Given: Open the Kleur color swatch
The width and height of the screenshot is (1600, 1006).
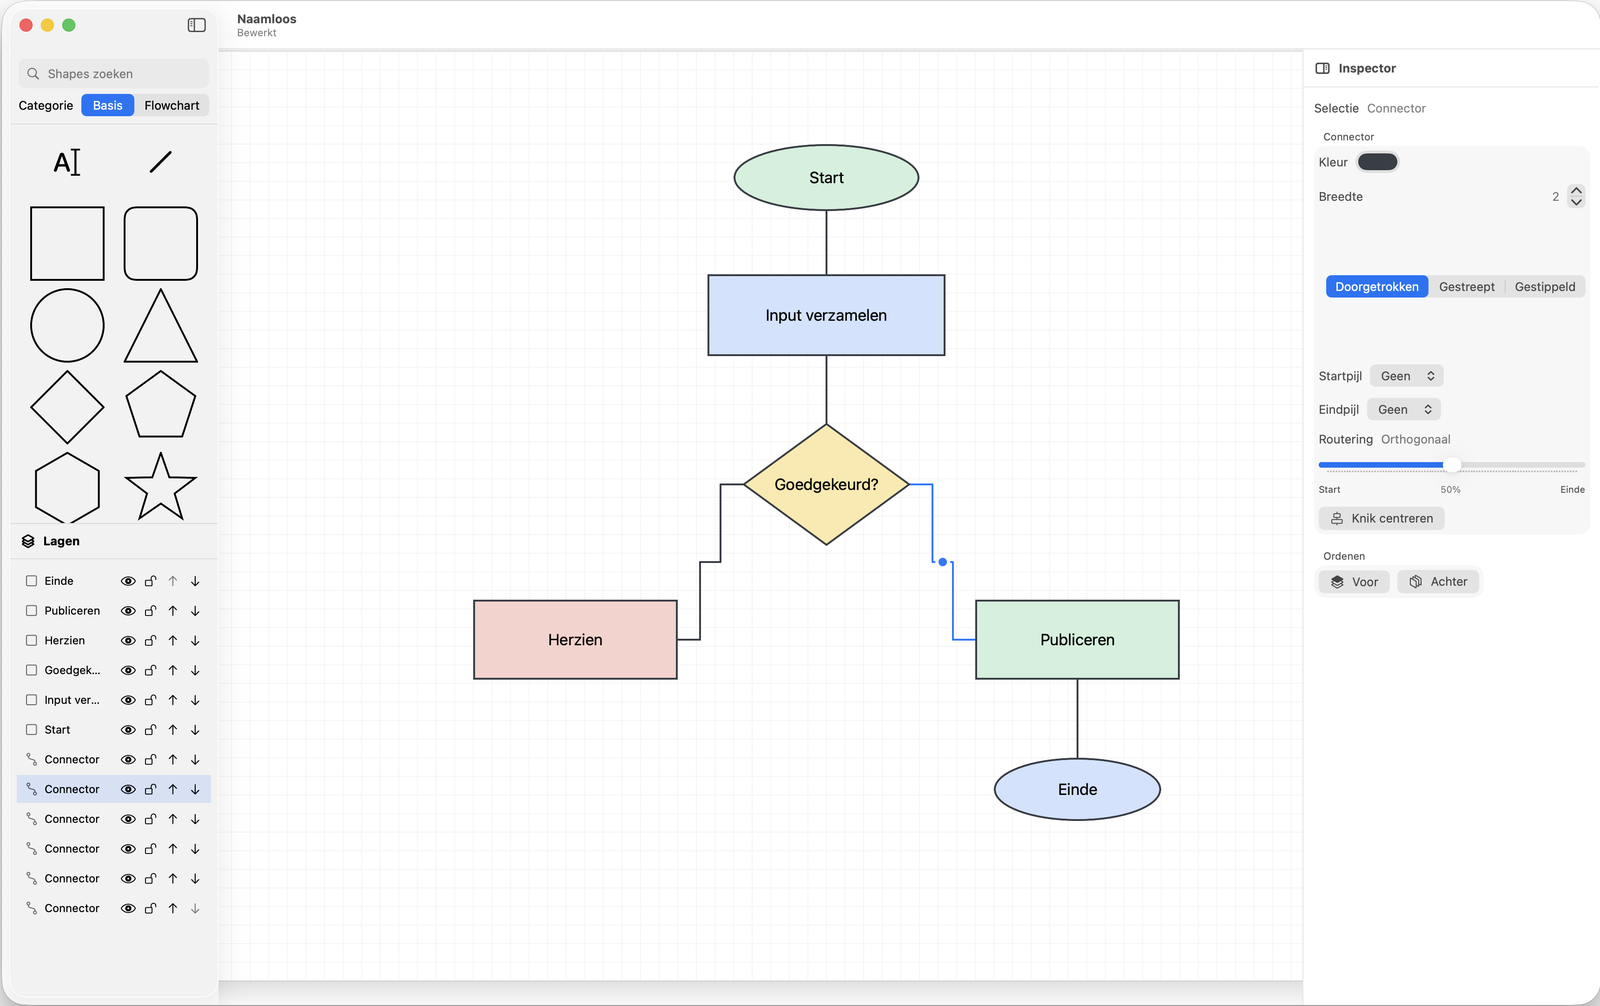Looking at the screenshot, I should pyautogui.click(x=1377, y=162).
